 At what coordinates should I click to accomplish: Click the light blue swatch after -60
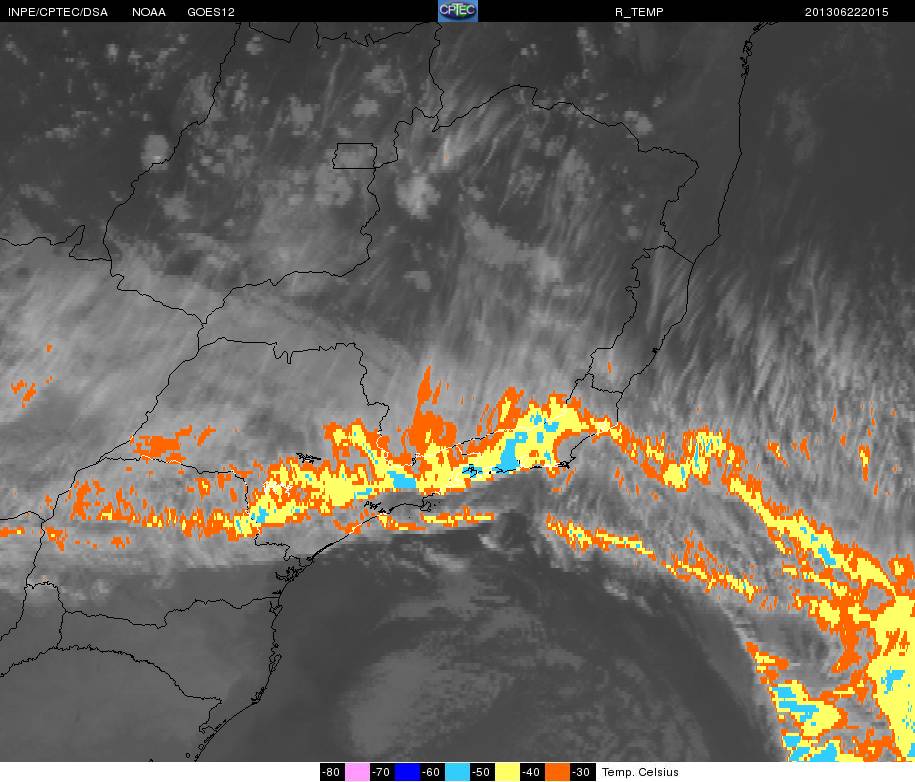(457, 772)
